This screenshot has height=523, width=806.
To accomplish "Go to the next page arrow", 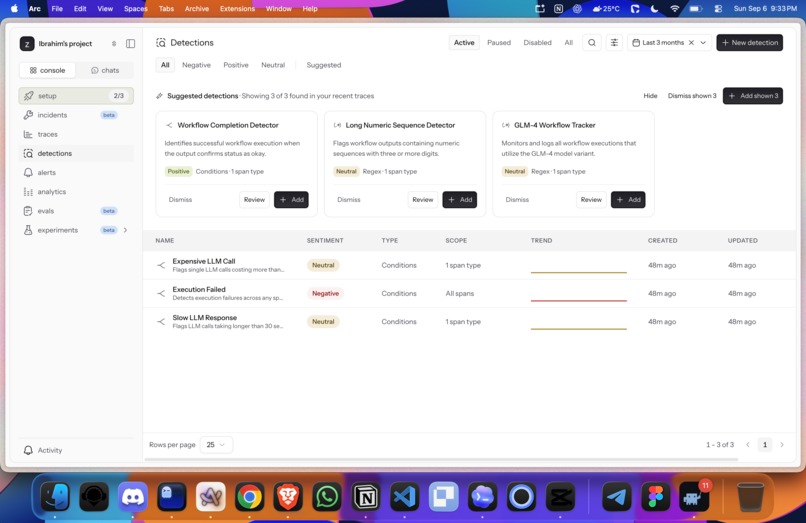I will click(x=782, y=445).
